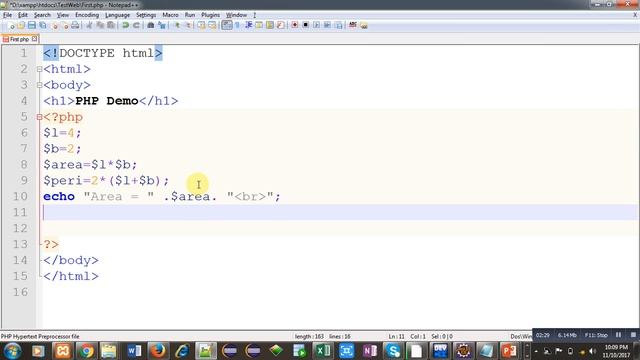Open the Language menu
This screenshot has height=360, width=640.
[117, 15]
